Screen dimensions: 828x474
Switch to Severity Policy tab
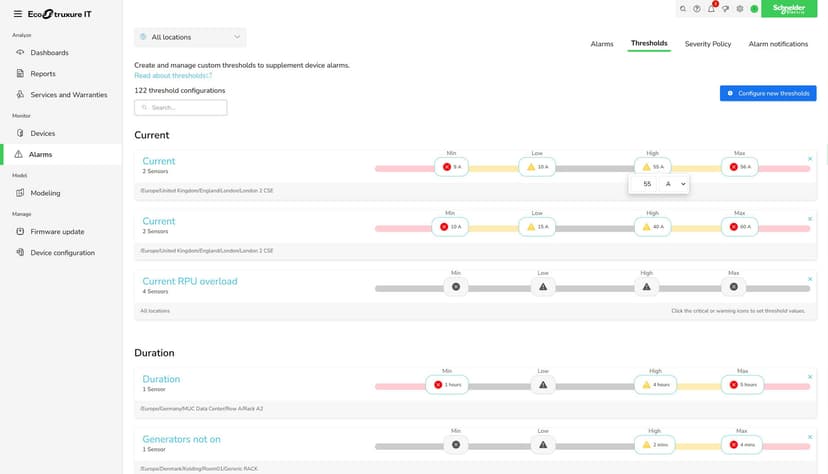point(708,44)
